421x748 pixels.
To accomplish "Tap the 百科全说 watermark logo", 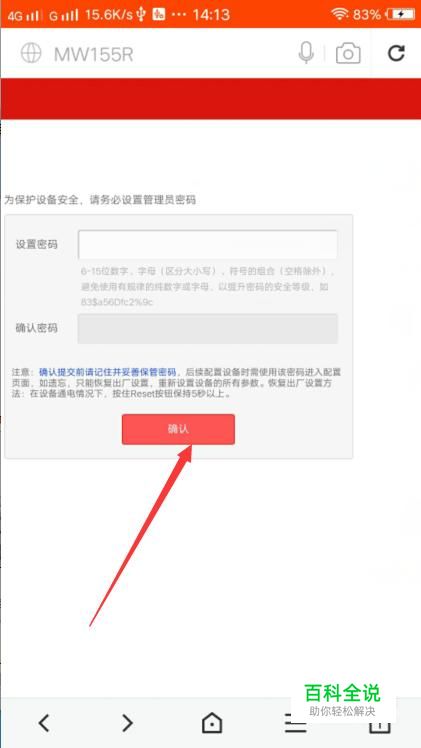I will pos(343,693).
